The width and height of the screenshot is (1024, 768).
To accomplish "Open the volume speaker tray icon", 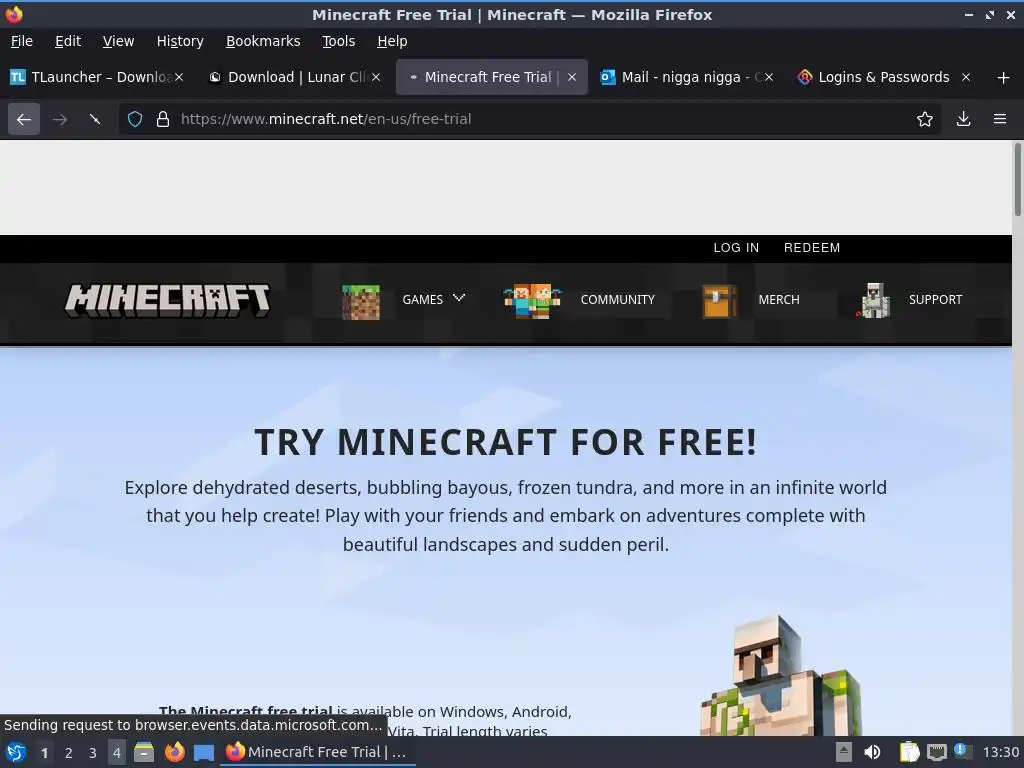I will coord(872,752).
